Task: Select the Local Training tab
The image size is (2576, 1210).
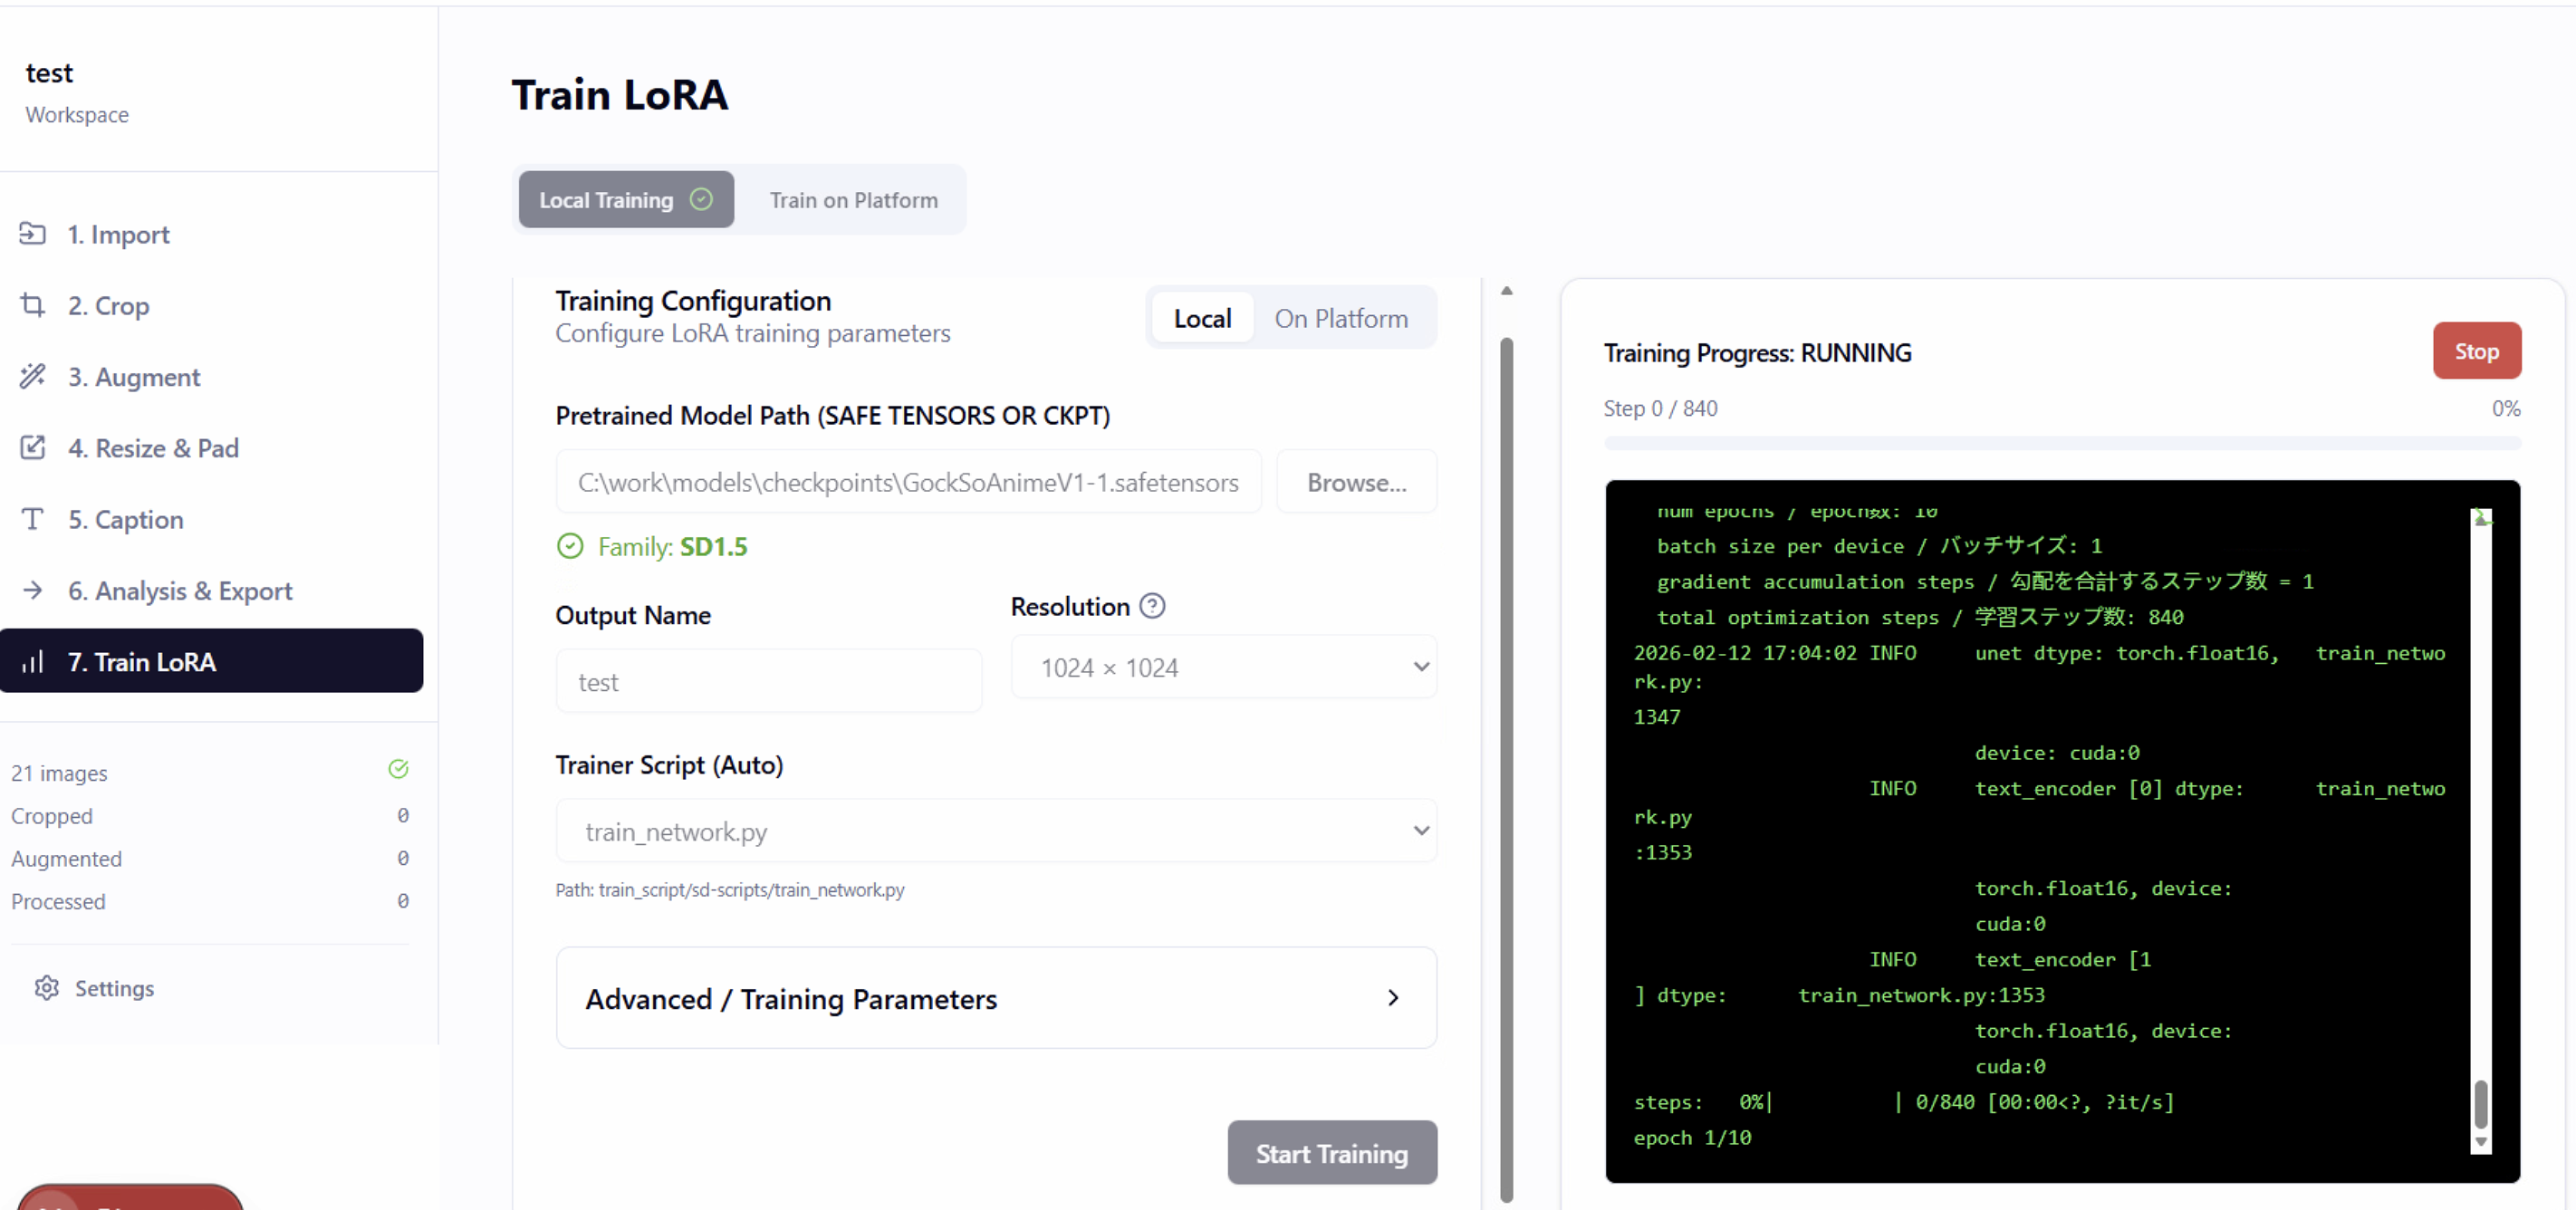Action: pyautogui.click(x=625, y=200)
